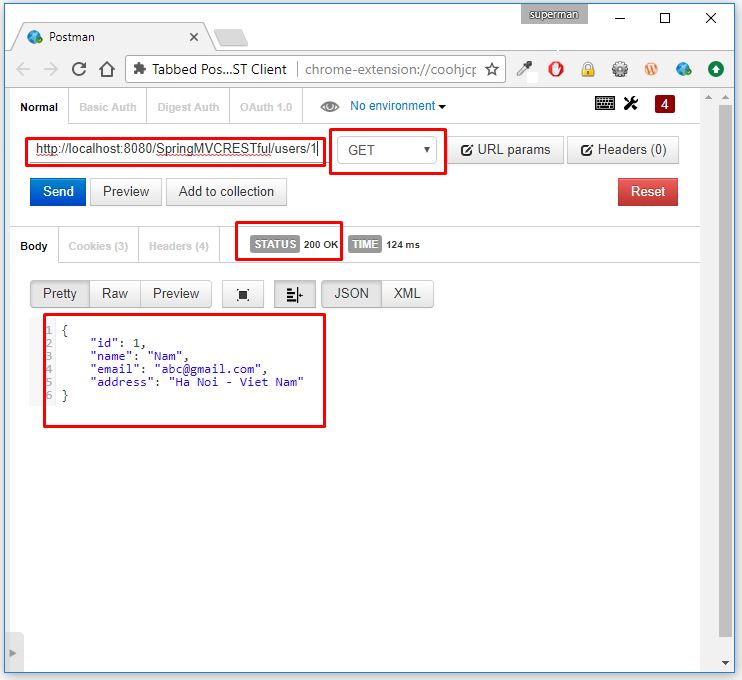Viewport: 742px width, 680px height.
Task: Switch response view to Pretty
Action: (x=60, y=294)
